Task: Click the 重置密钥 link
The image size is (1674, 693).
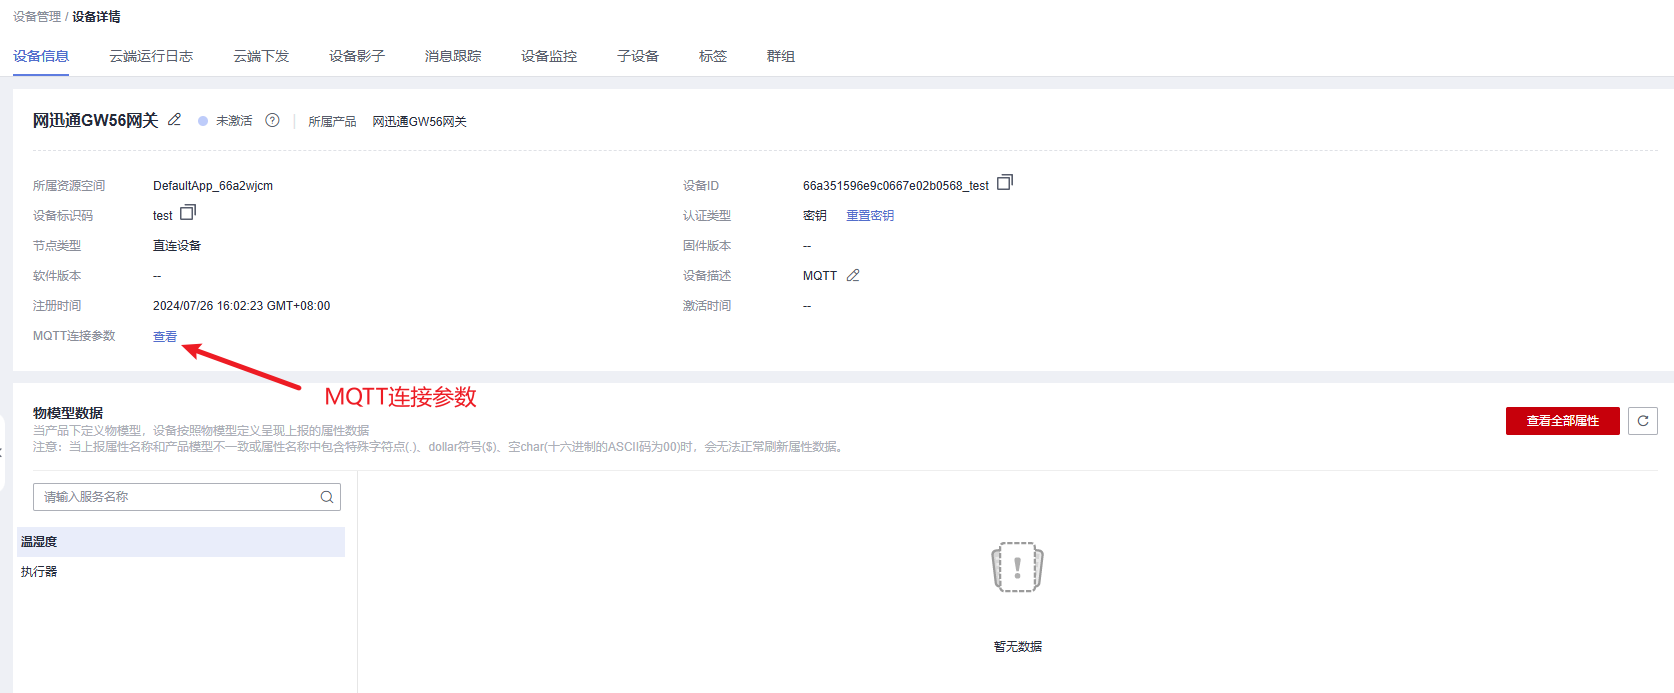Action: (870, 216)
